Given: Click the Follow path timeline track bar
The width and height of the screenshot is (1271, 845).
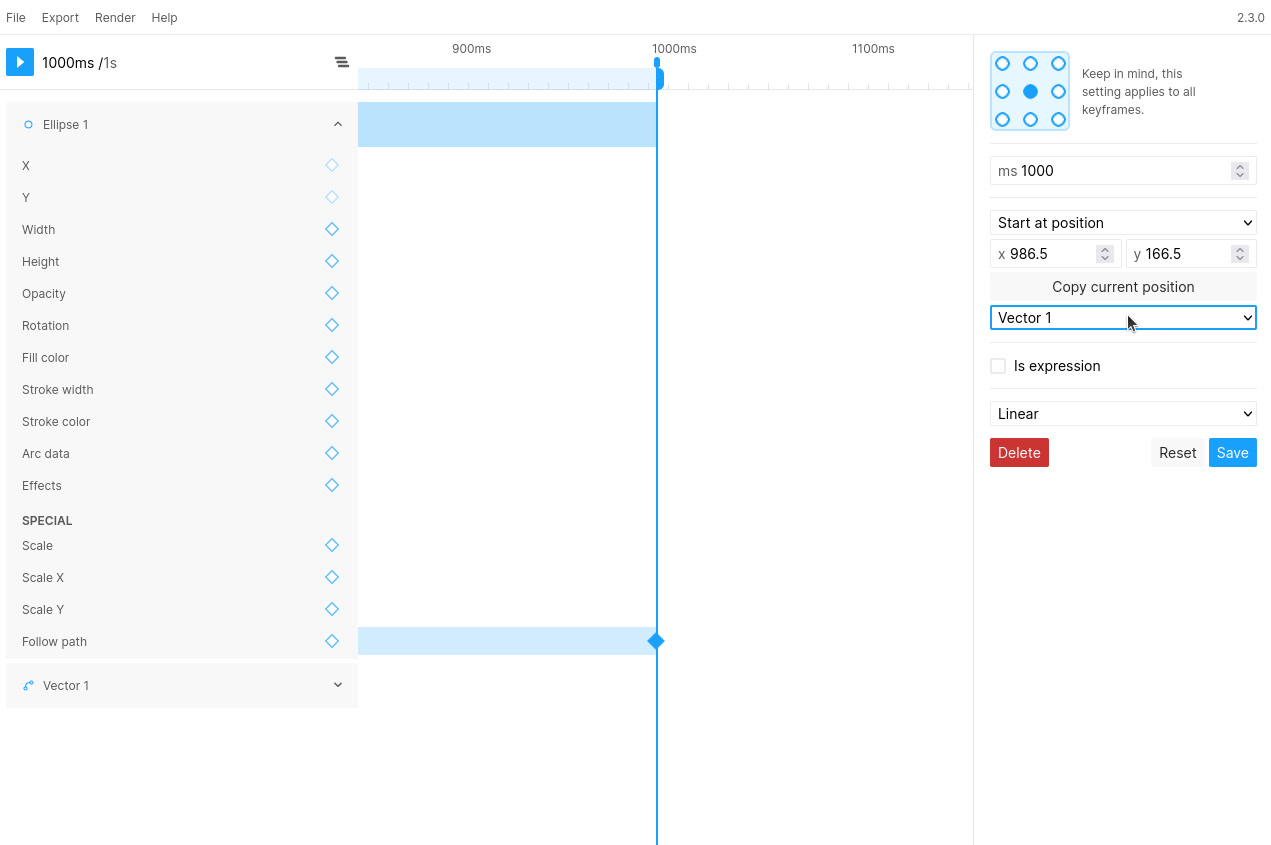Looking at the screenshot, I should (x=507, y=641).
